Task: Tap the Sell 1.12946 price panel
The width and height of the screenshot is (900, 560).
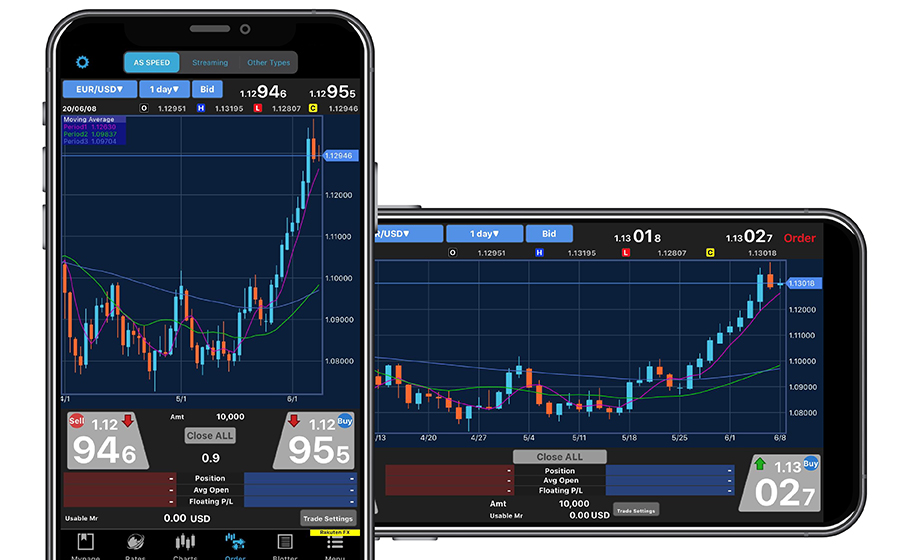Action: (106, 441)
